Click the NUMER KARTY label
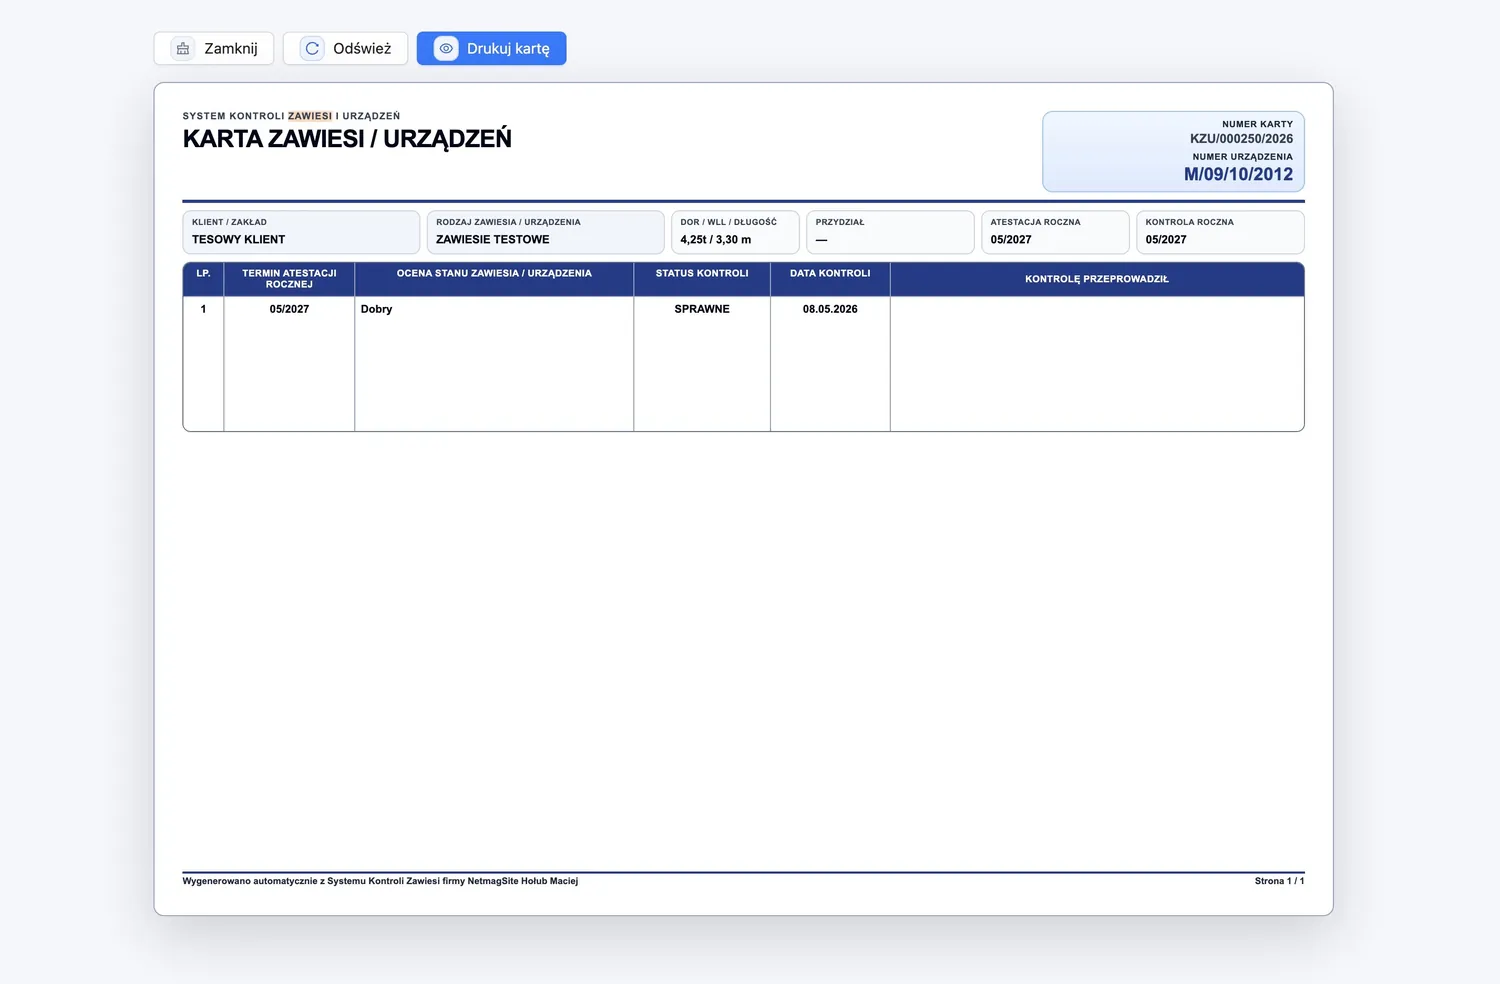The height and width of the screenshot is (984, 1500). tap(1257, 124)
